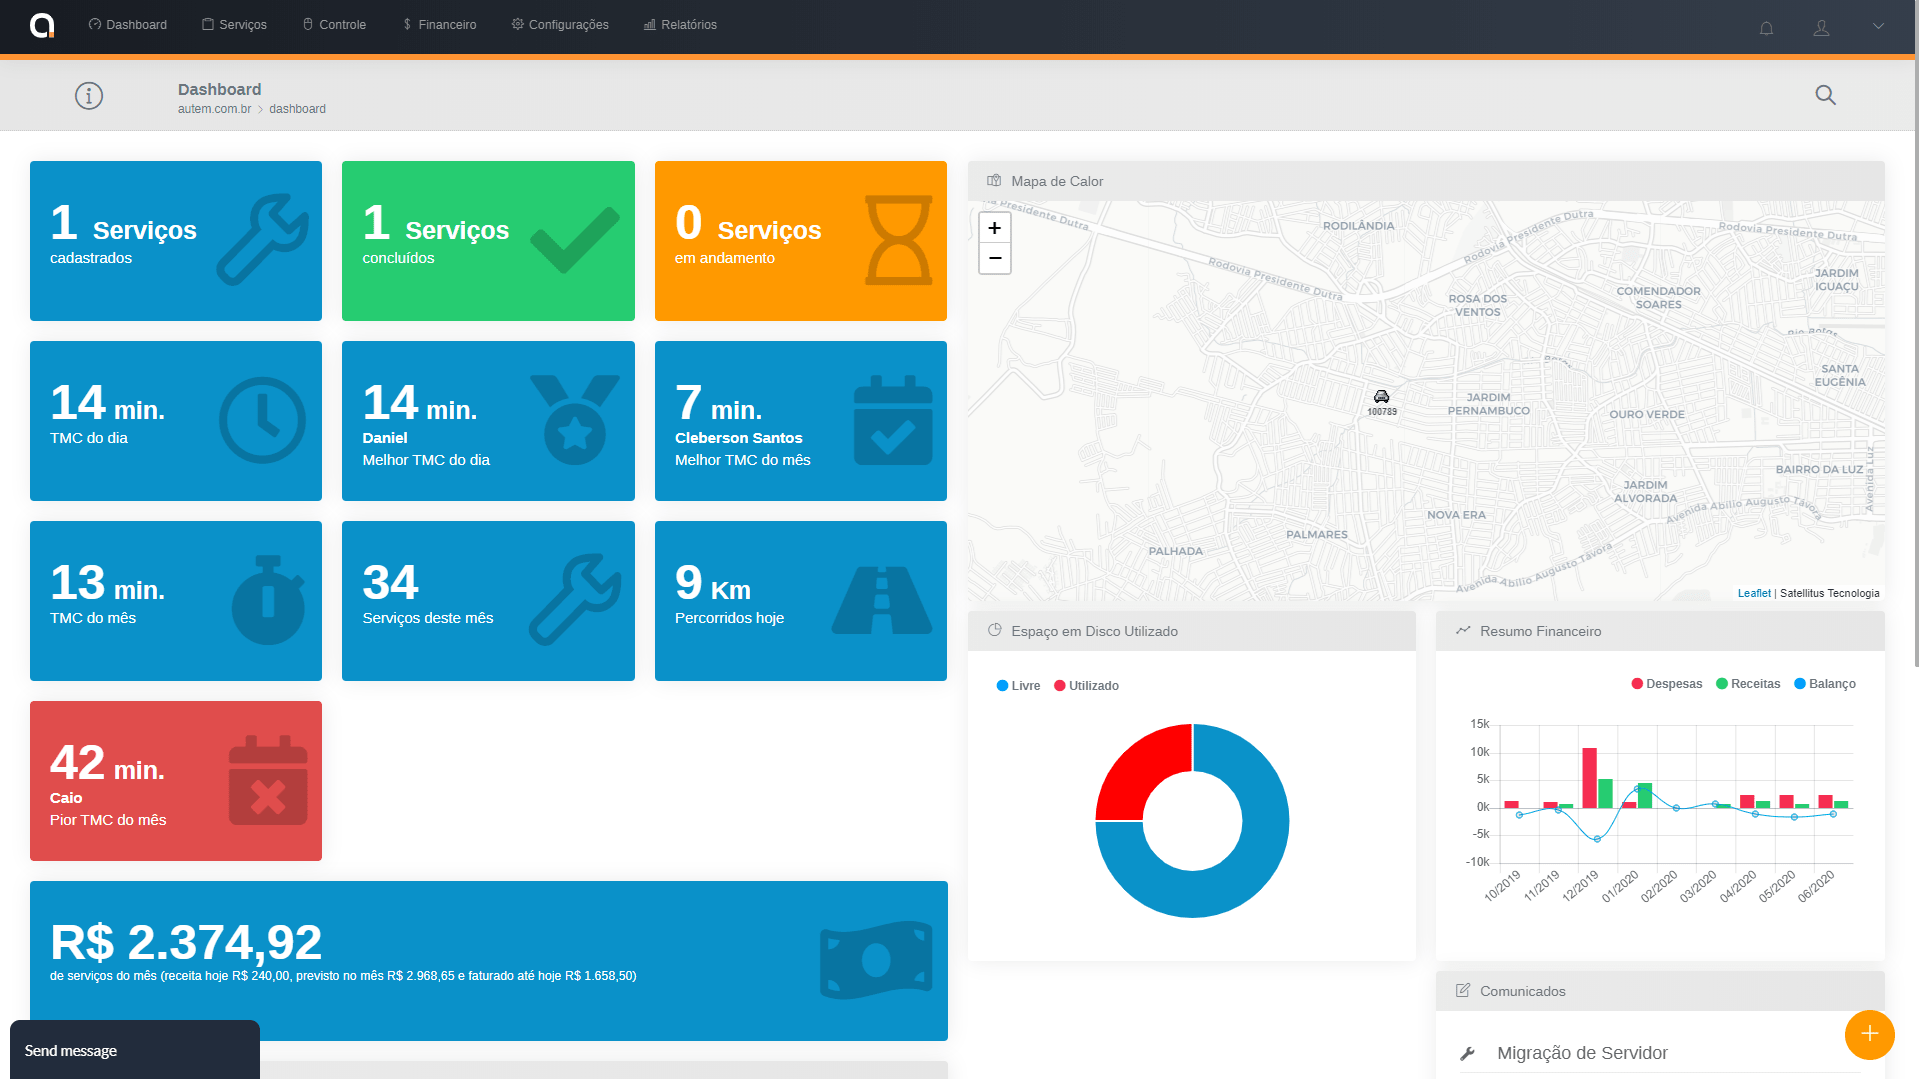Toggle the Receitas legend series
This screenshot has width=1919, height=1079.
(x=1748, y=684)
